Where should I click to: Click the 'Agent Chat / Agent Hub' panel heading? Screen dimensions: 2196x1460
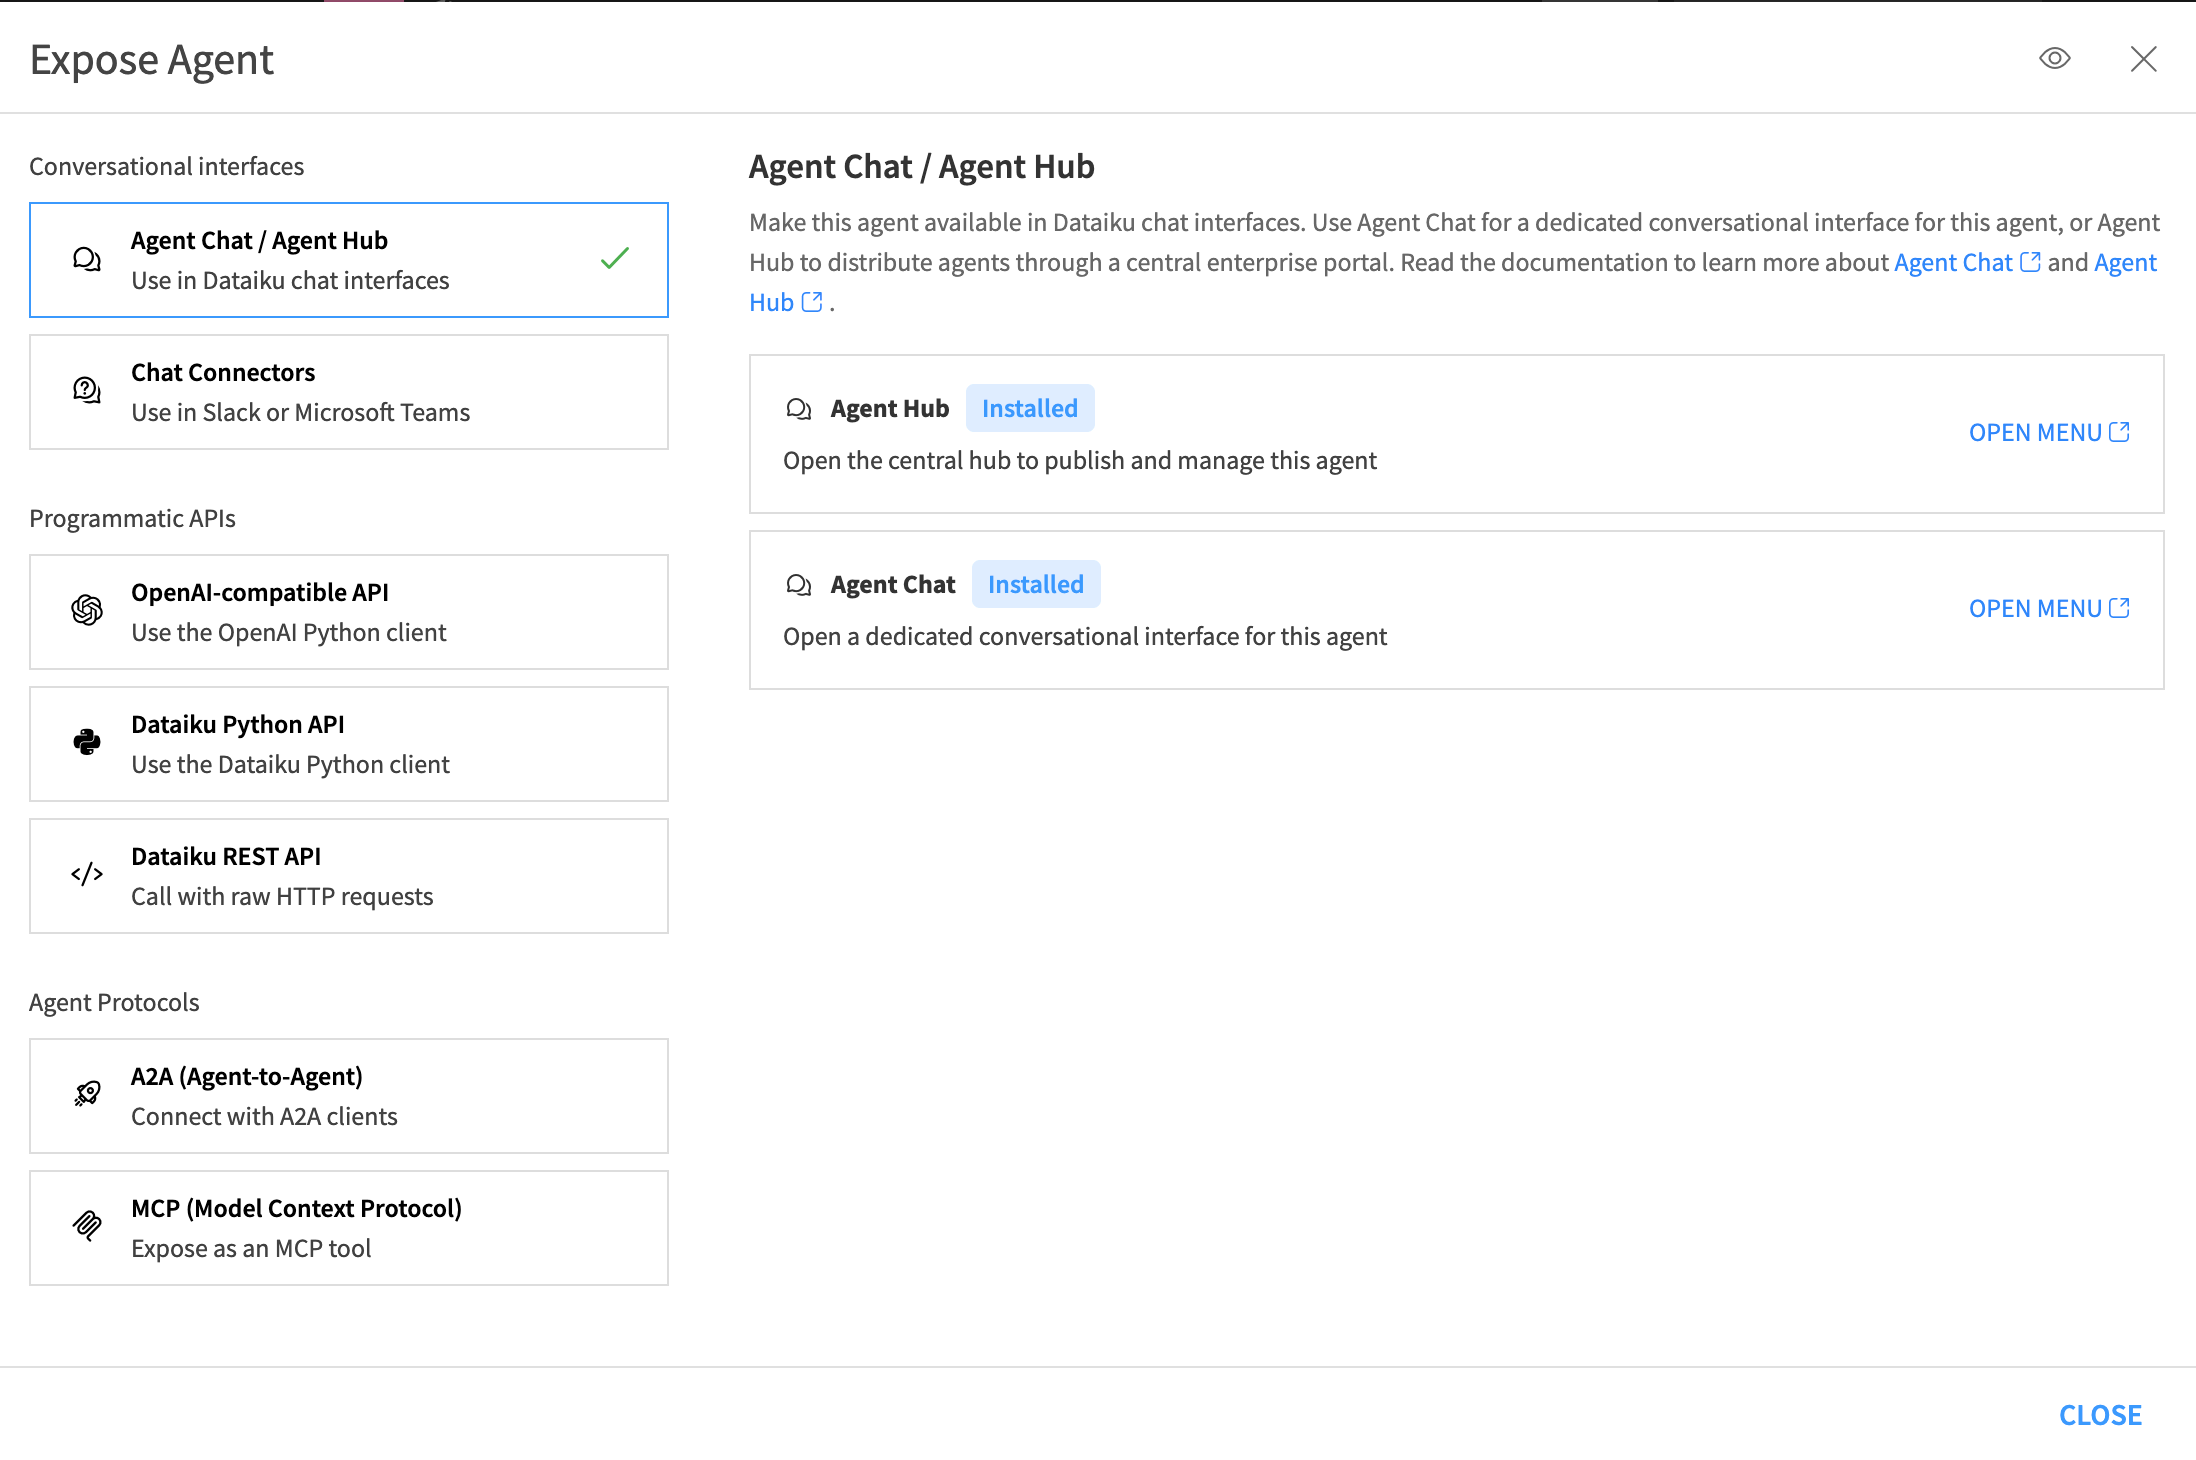pyautogui.click(x=922, y=166)
